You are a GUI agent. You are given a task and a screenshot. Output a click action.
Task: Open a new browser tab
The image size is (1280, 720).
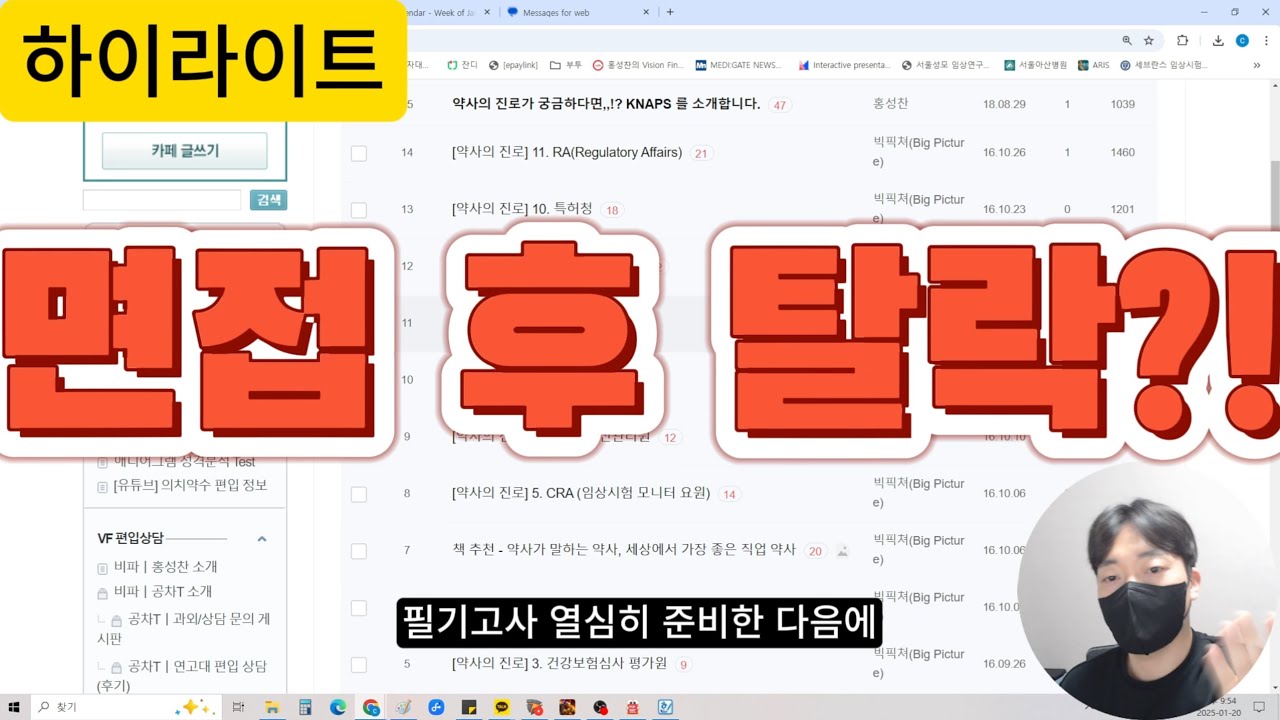coord(670,12)
